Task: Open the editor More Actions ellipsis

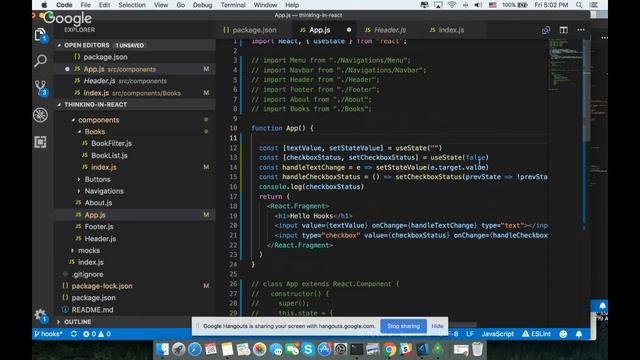Action: pyautogui.click(x=581, y=30)
